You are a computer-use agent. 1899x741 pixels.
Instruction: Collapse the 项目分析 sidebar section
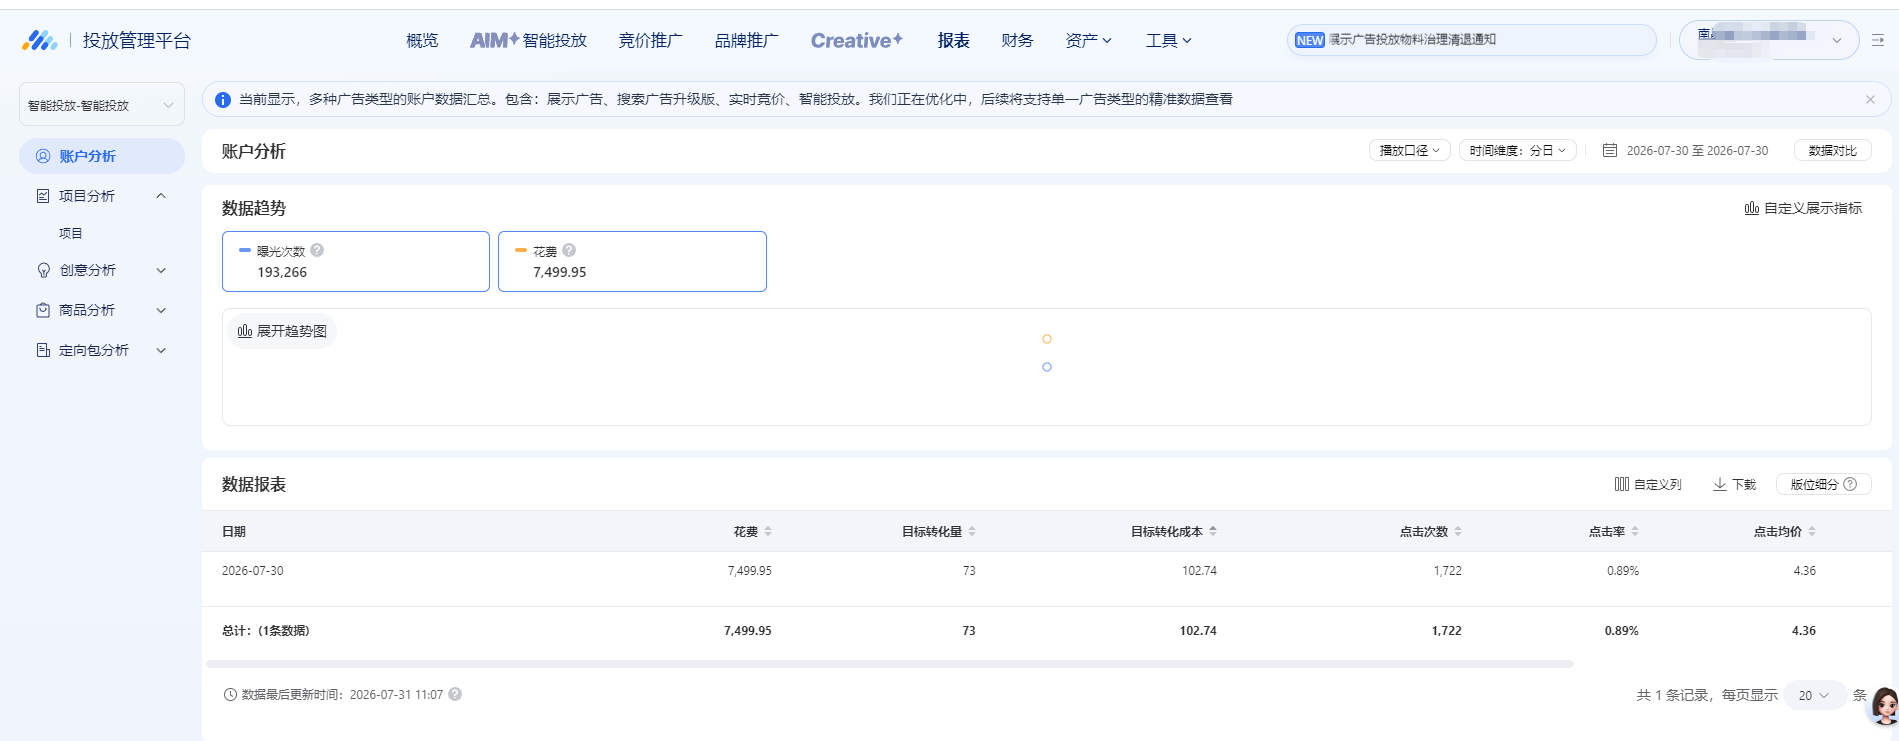161,196
